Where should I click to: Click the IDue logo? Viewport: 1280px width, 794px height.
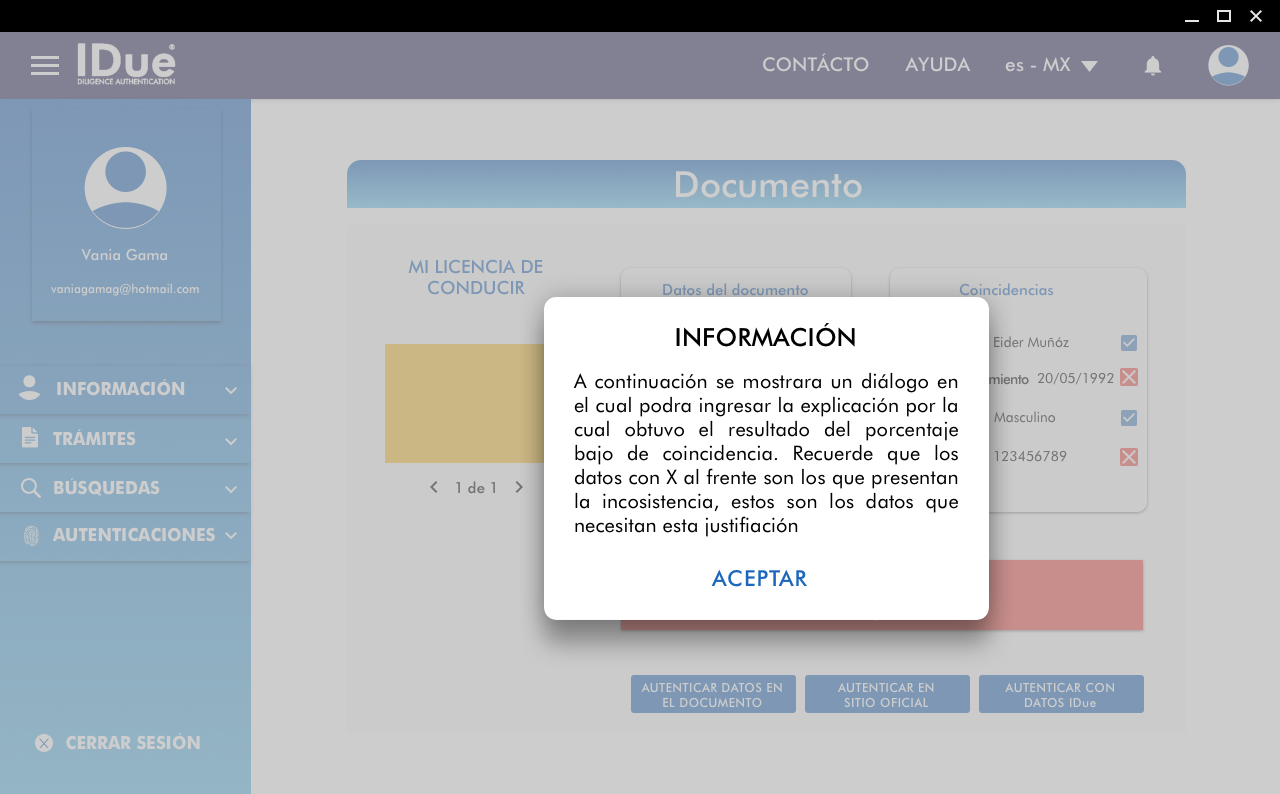coord(126,64)
